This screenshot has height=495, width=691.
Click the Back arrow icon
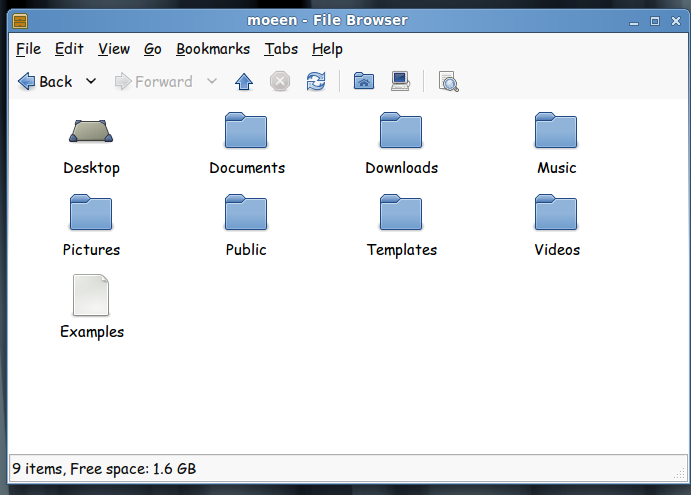(x=26, y=82)
